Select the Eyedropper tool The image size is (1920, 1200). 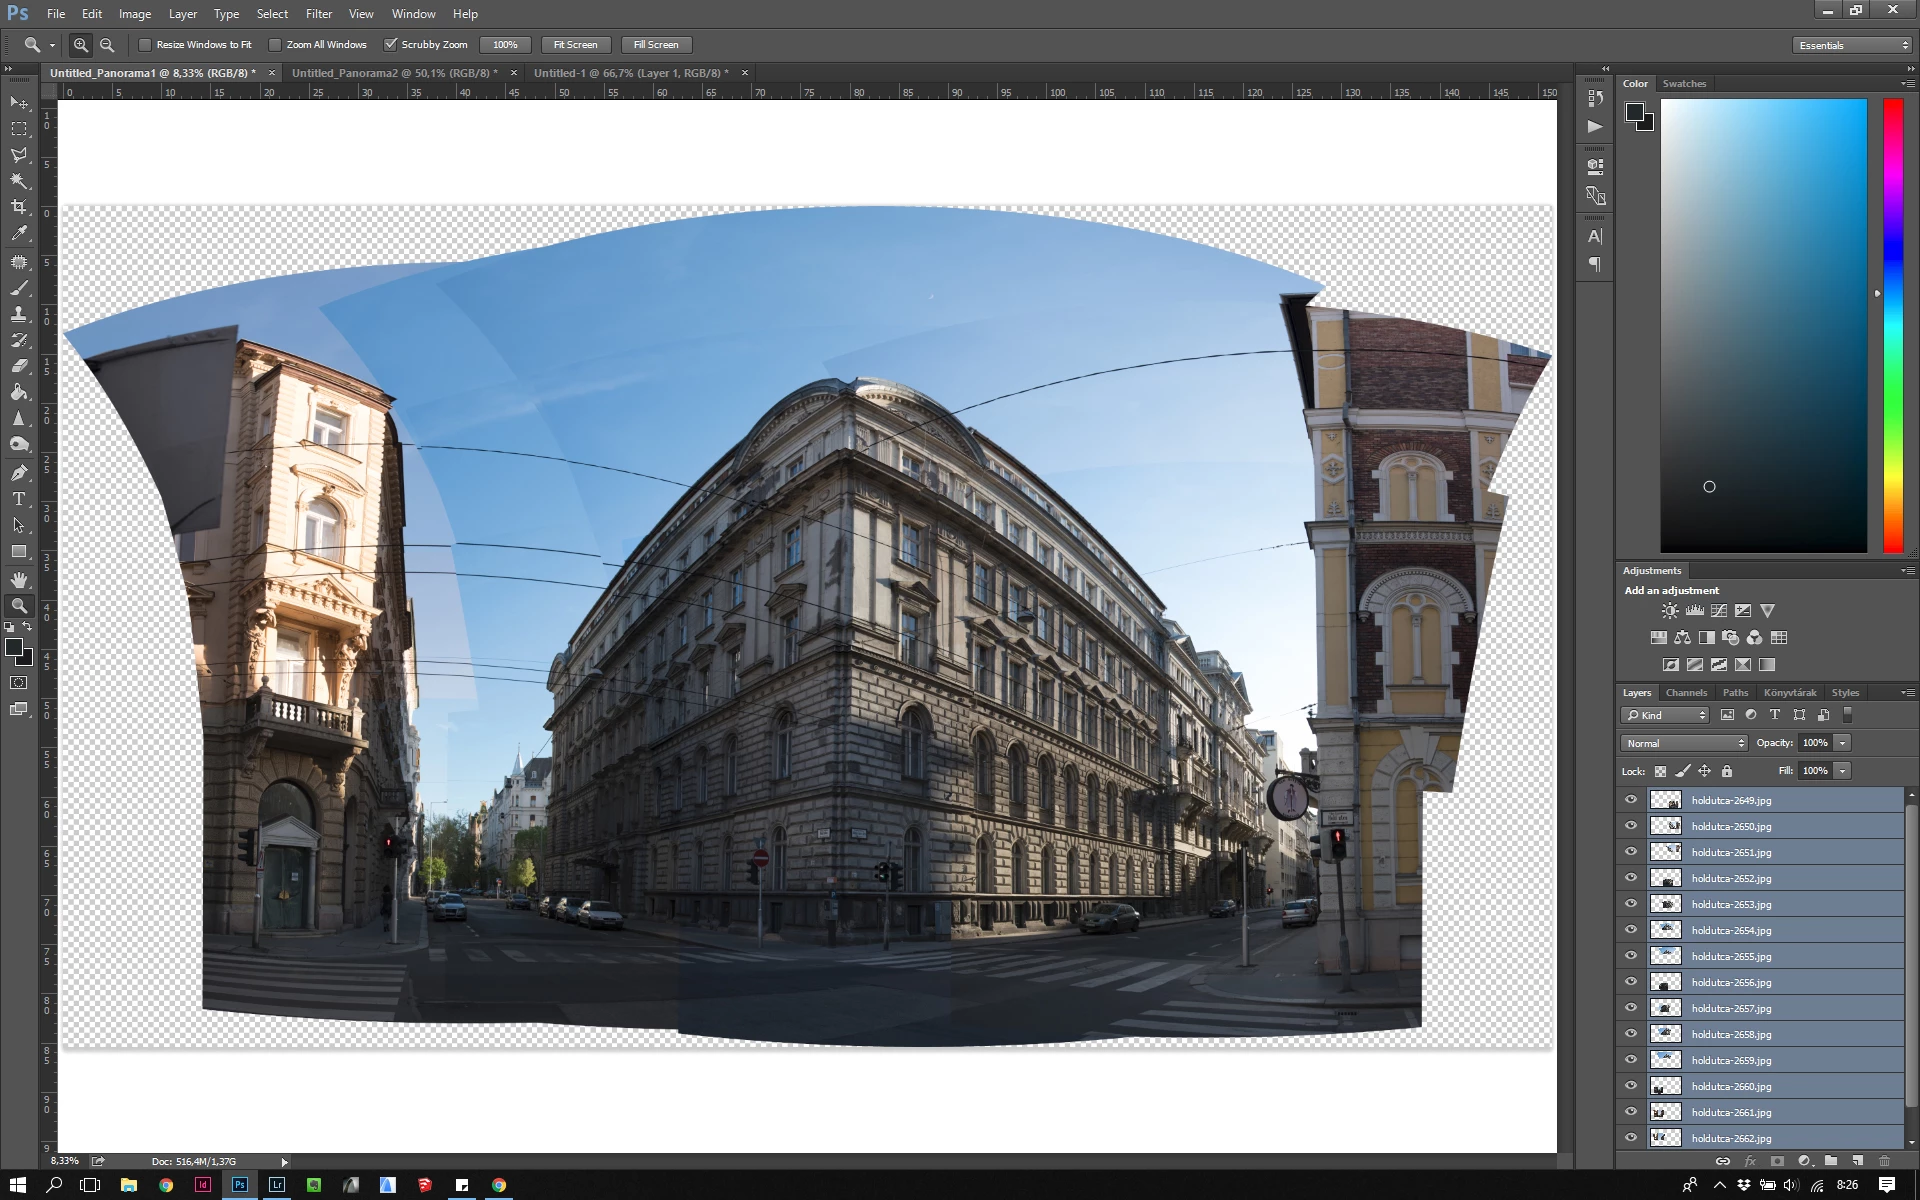(x=19, y=234)
